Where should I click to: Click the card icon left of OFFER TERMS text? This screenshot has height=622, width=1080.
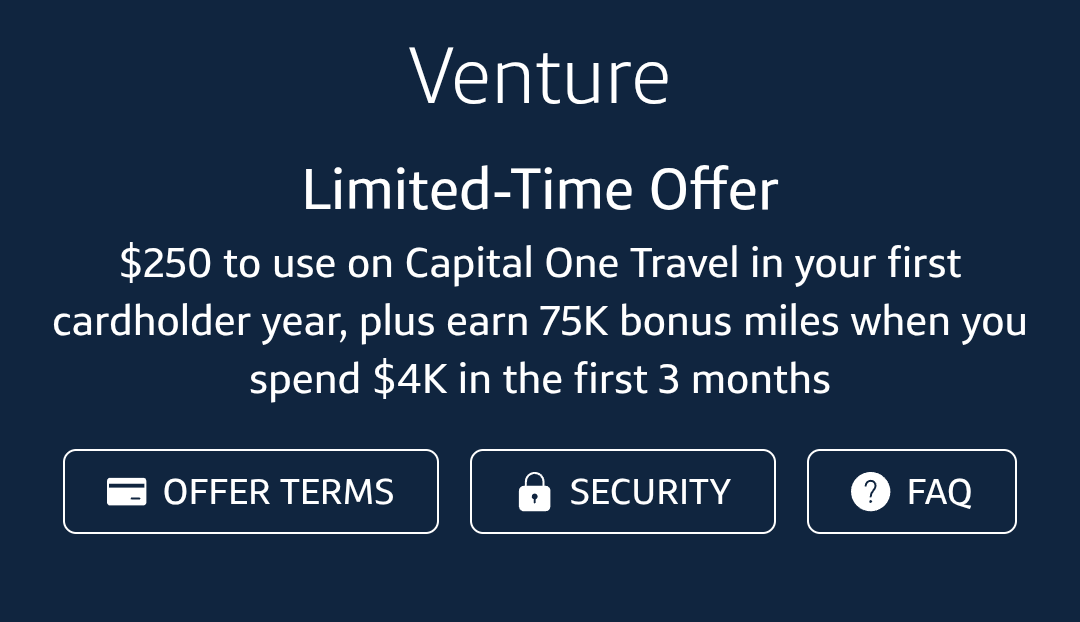point(126,491)
